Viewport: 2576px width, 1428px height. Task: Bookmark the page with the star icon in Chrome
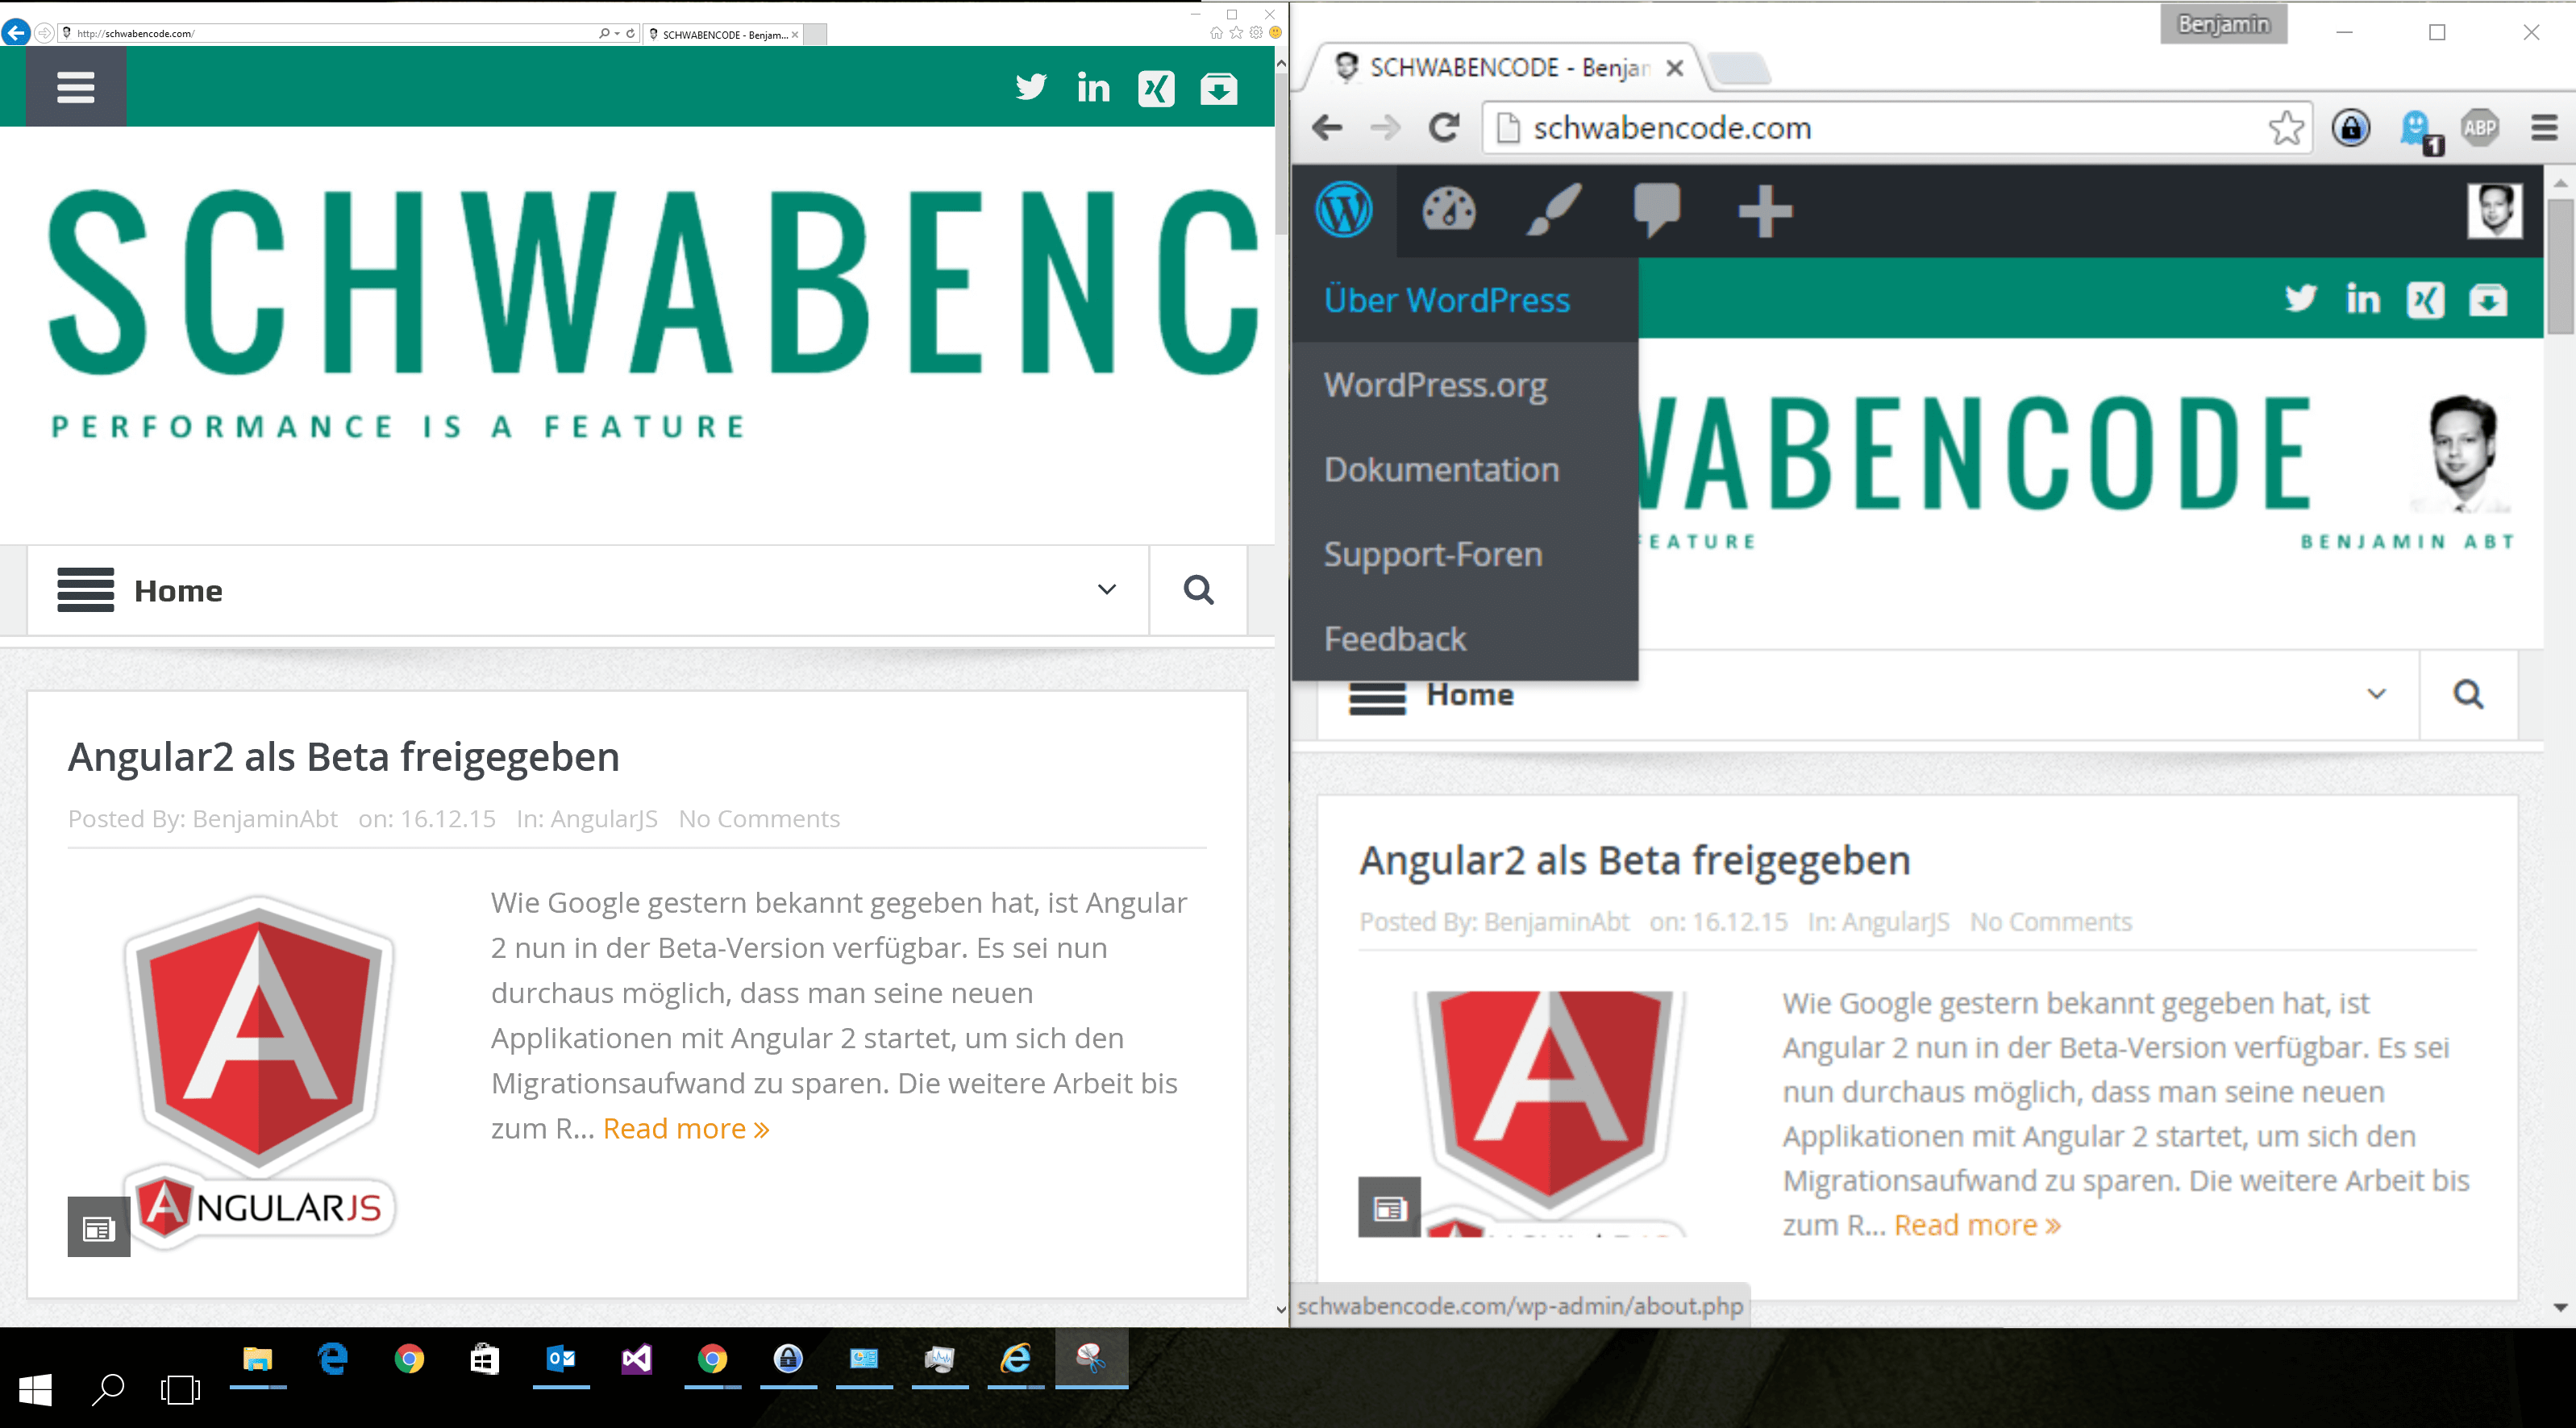(2285, 128)
